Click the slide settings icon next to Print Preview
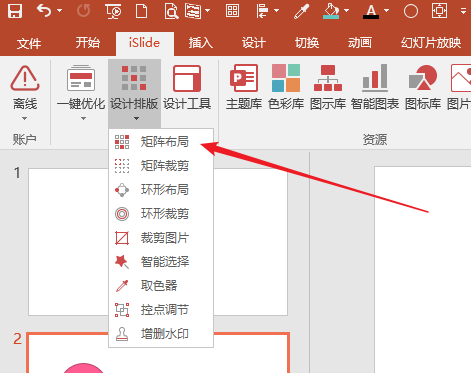 194,11
